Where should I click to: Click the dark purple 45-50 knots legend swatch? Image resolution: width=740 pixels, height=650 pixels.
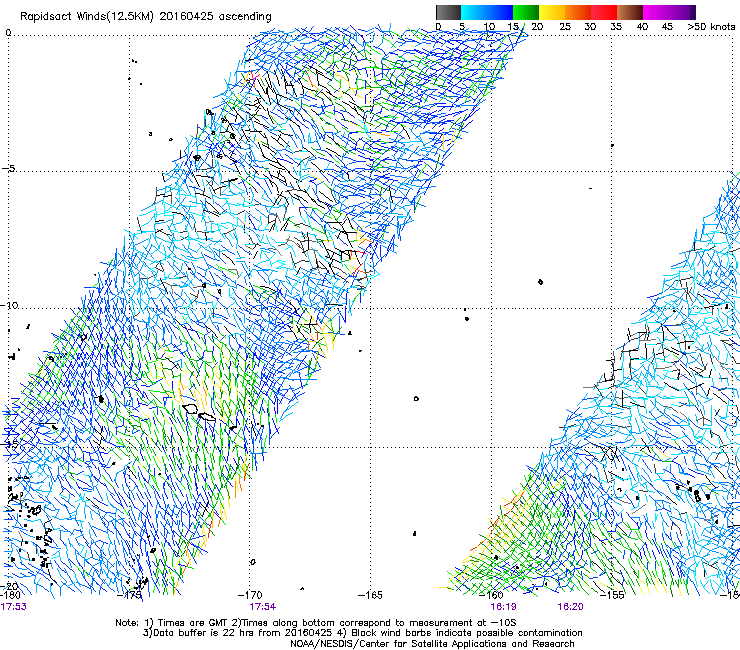click(682, 12)
